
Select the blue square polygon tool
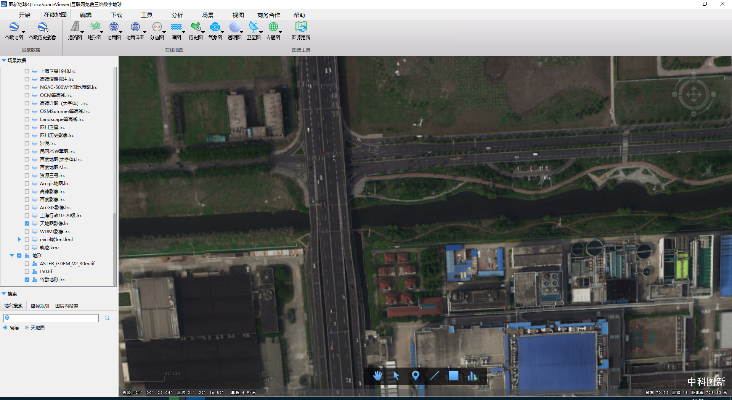pos(453,376)
